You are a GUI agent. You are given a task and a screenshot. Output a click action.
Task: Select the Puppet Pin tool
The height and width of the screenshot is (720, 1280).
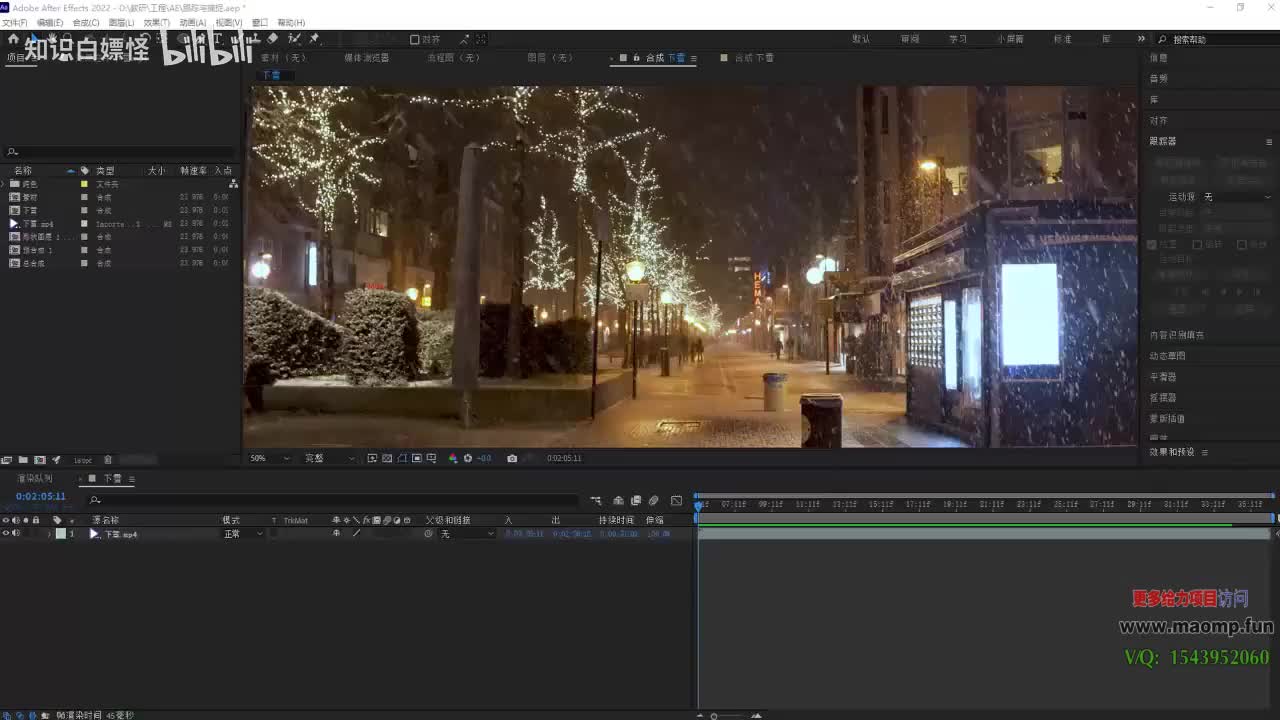coord(314,39)
